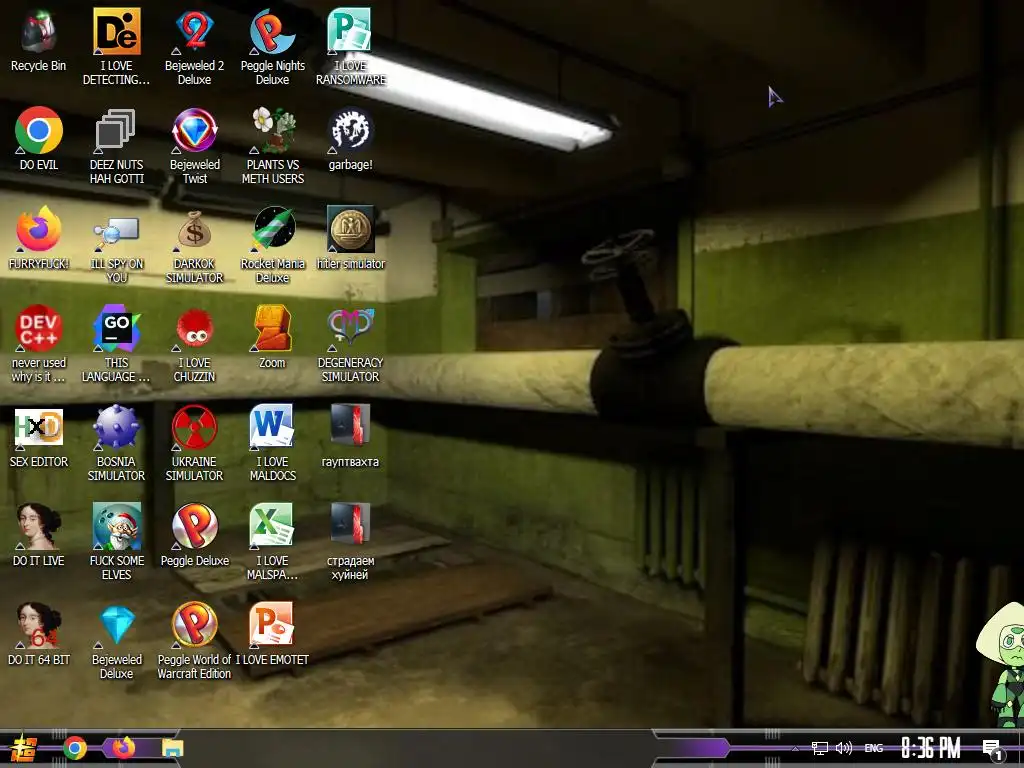The image size is (1024, 768).
Task: Click the Publisher icon labeled I LOVE RANSOMWARE
Action: click(x=350, y=30)
